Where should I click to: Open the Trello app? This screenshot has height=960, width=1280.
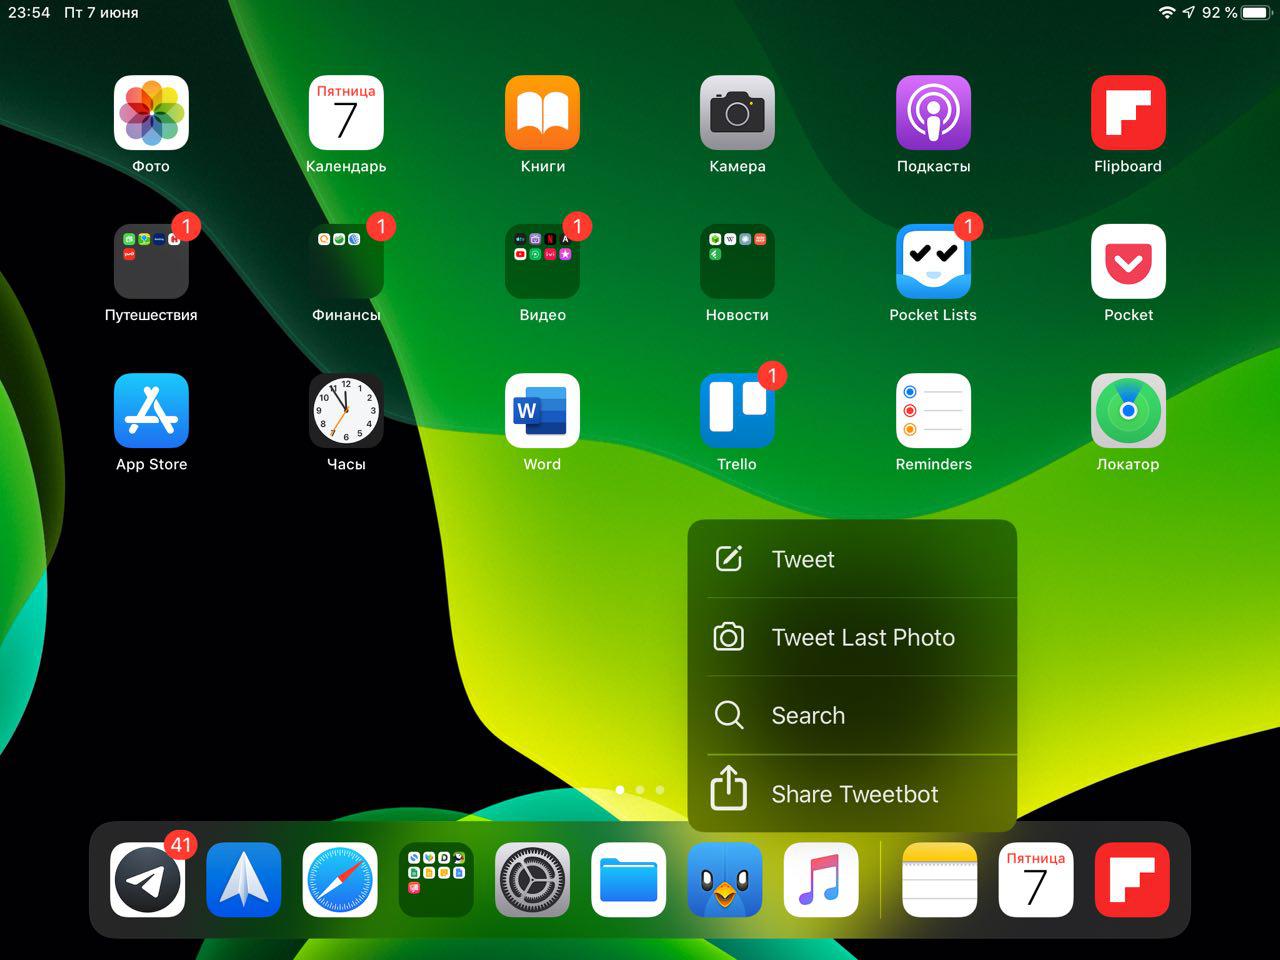click(x=737, y=410)
